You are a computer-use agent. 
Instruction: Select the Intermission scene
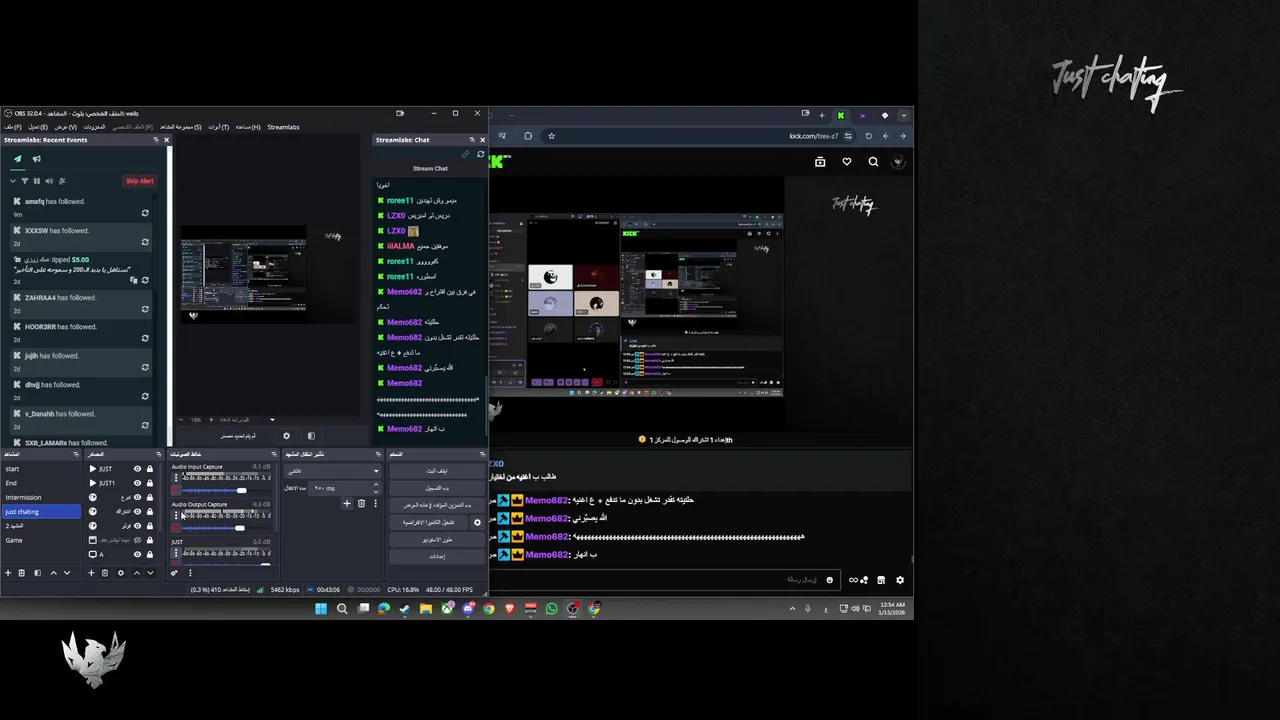coord(40,497)
